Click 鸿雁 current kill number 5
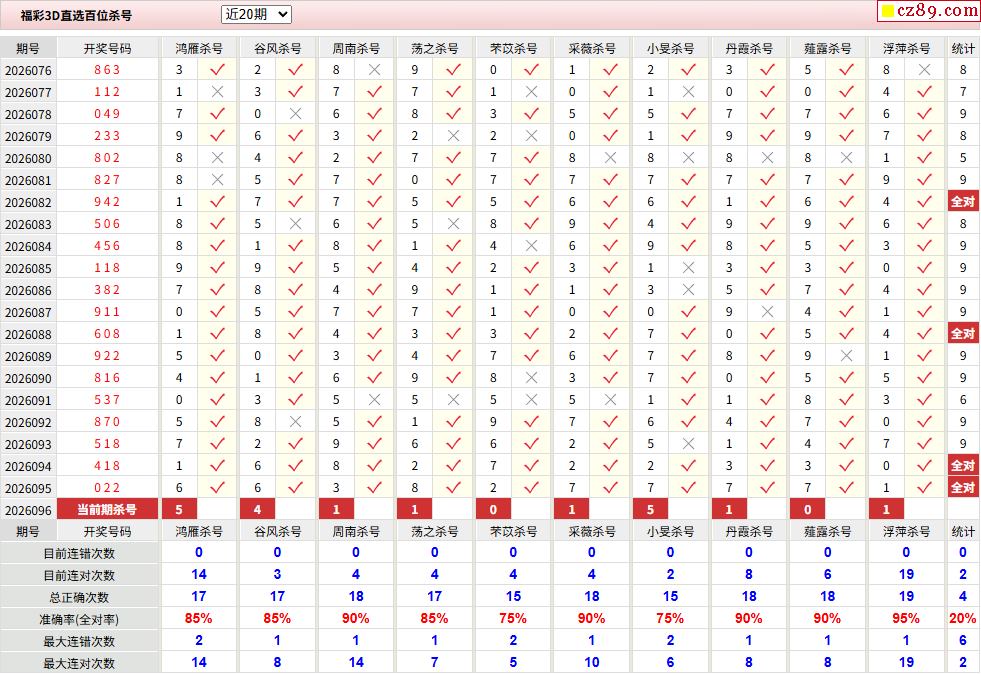Screen dimensions: 981x675 point(179,509)
